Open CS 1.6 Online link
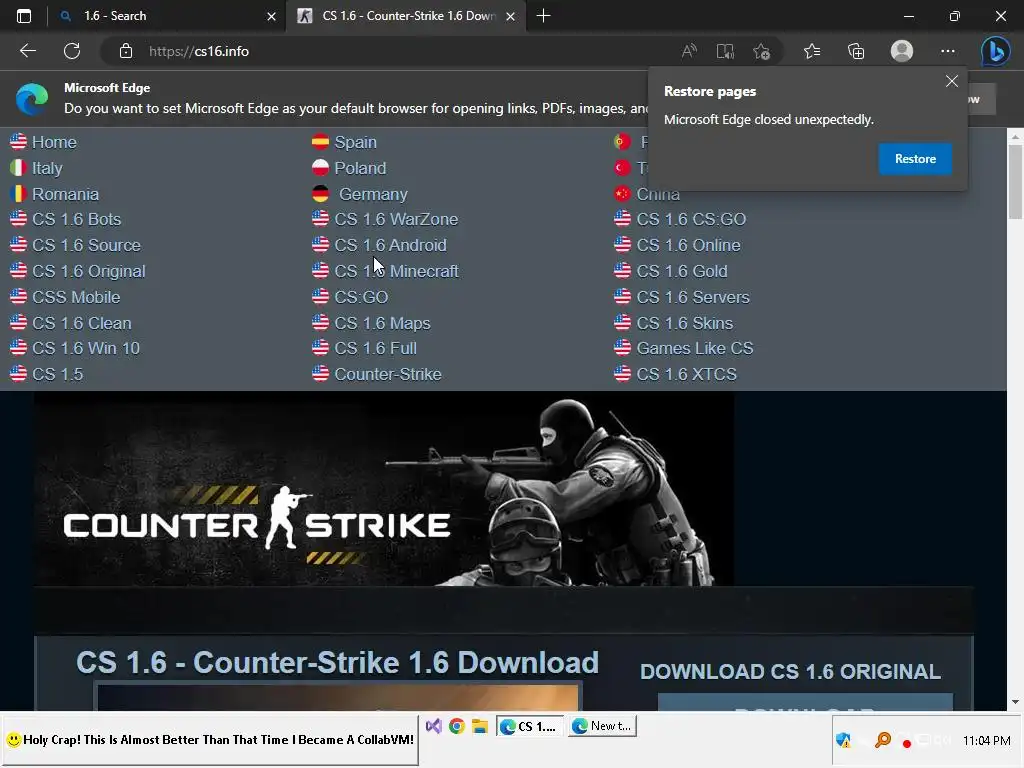Screen dimensions: 1024x768 688,245
